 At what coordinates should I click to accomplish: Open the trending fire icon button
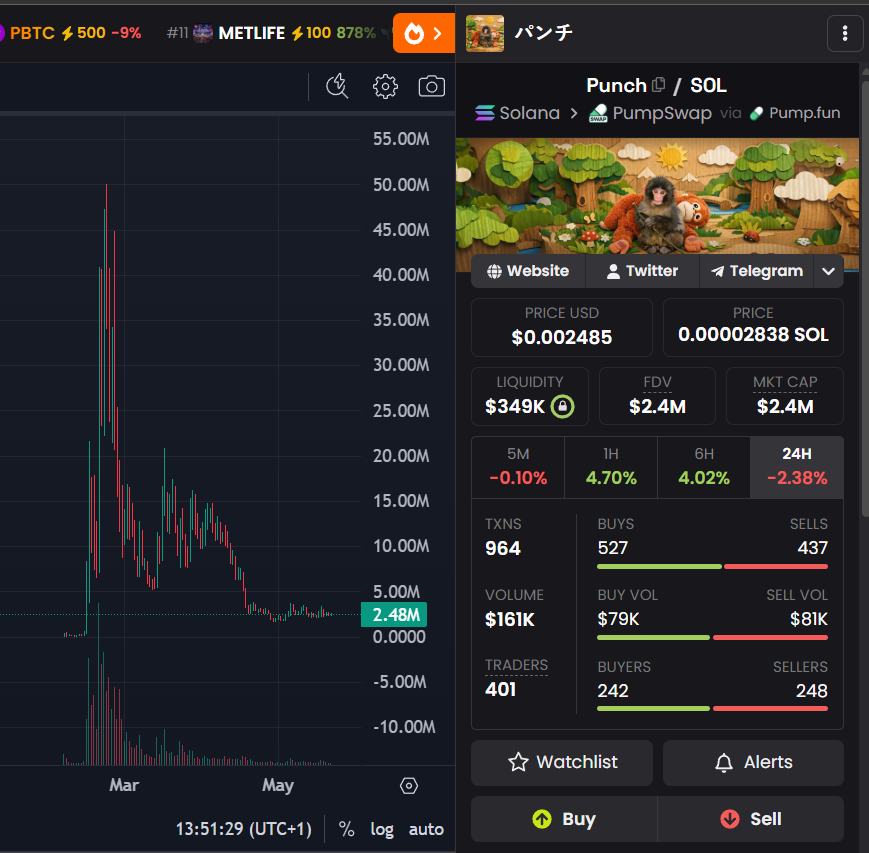tap(424, 33)
